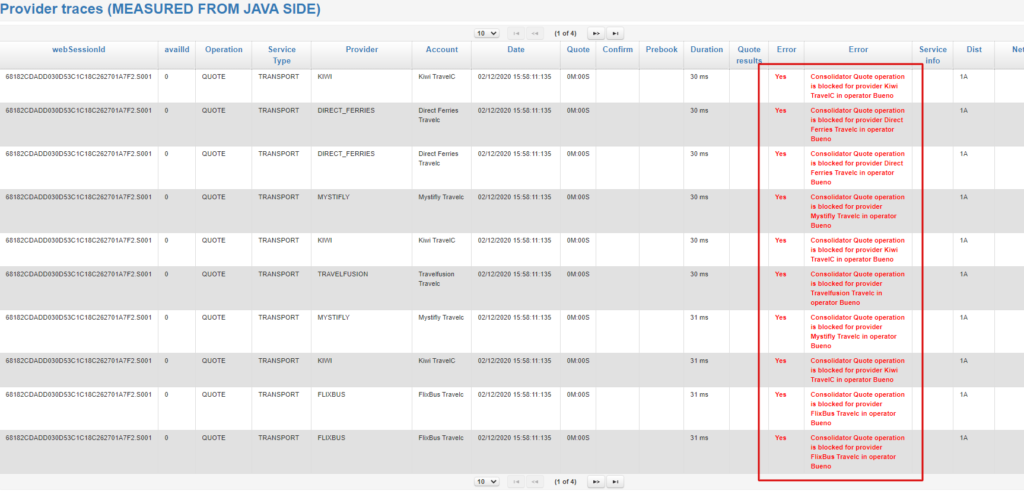Click the Service info column header
This screenshot has width=1024, height=494.
pyautogui.click(x=932, y=55)
